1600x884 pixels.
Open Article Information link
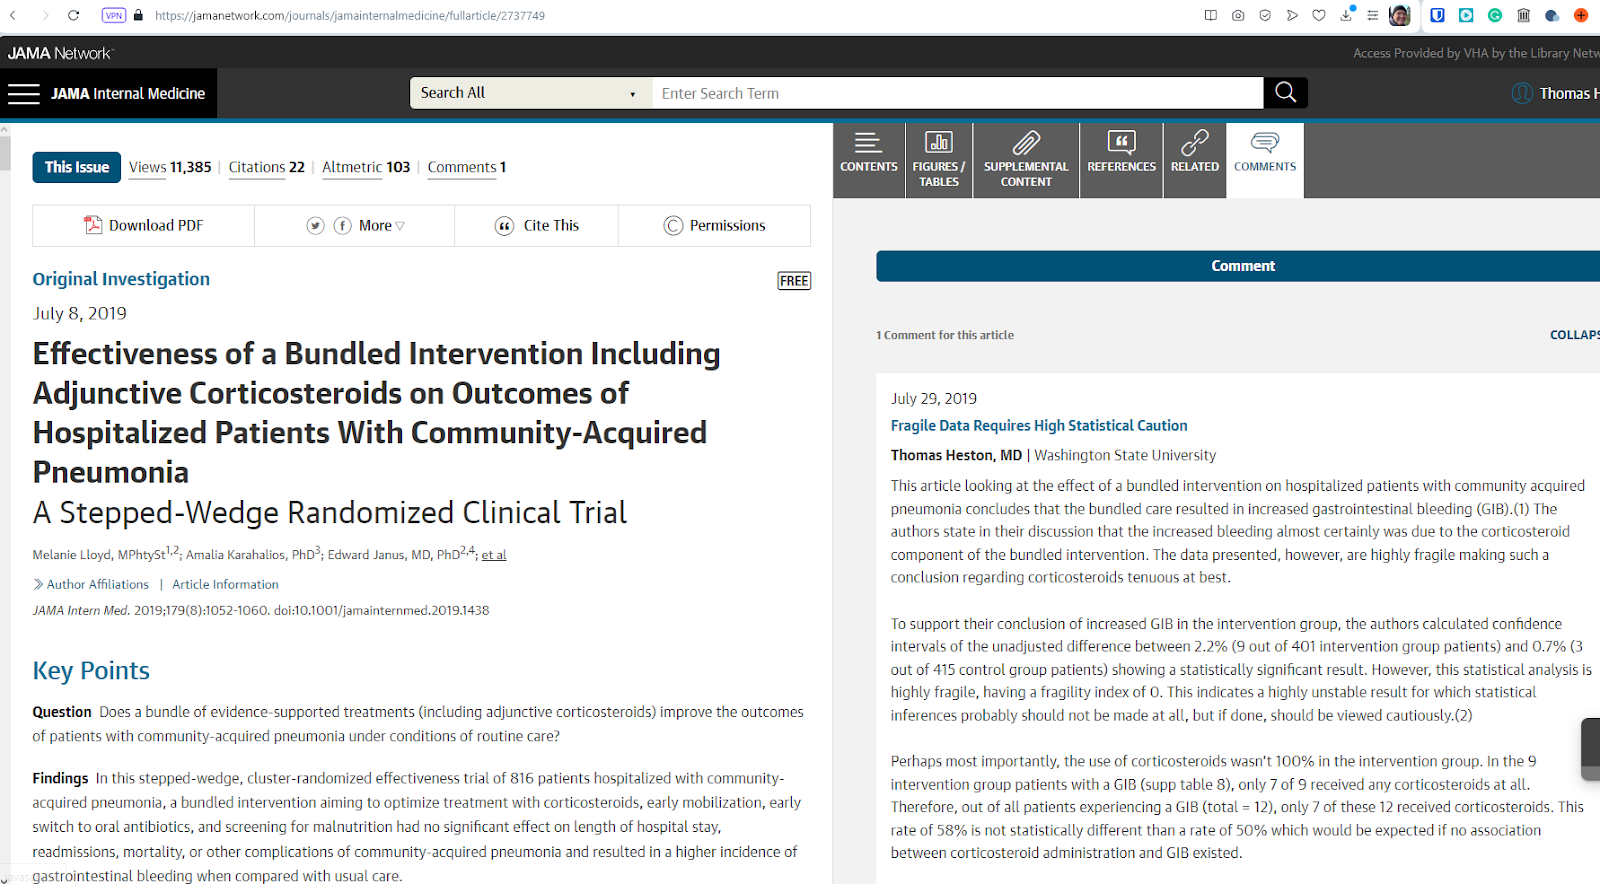[225, 584]
